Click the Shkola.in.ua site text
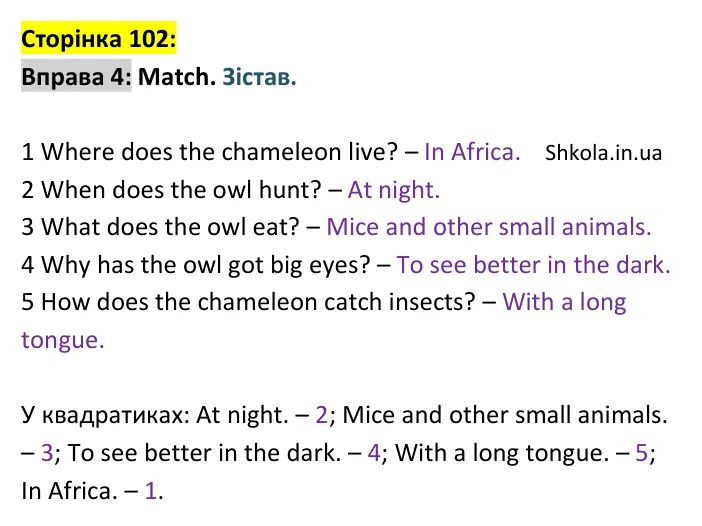Screen dimensions: 702x526 click(603, 153)
